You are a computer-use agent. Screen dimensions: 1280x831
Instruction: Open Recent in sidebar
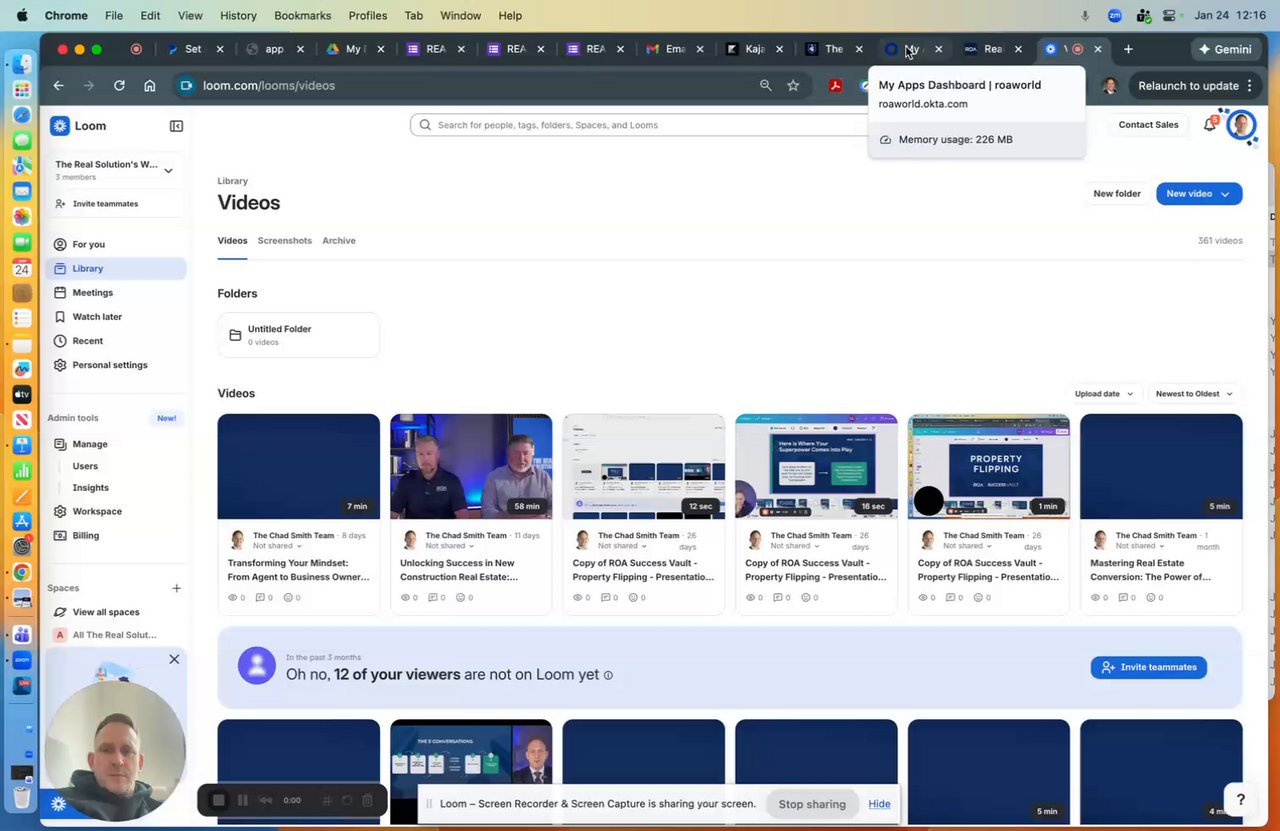click(x=87, y=341)
